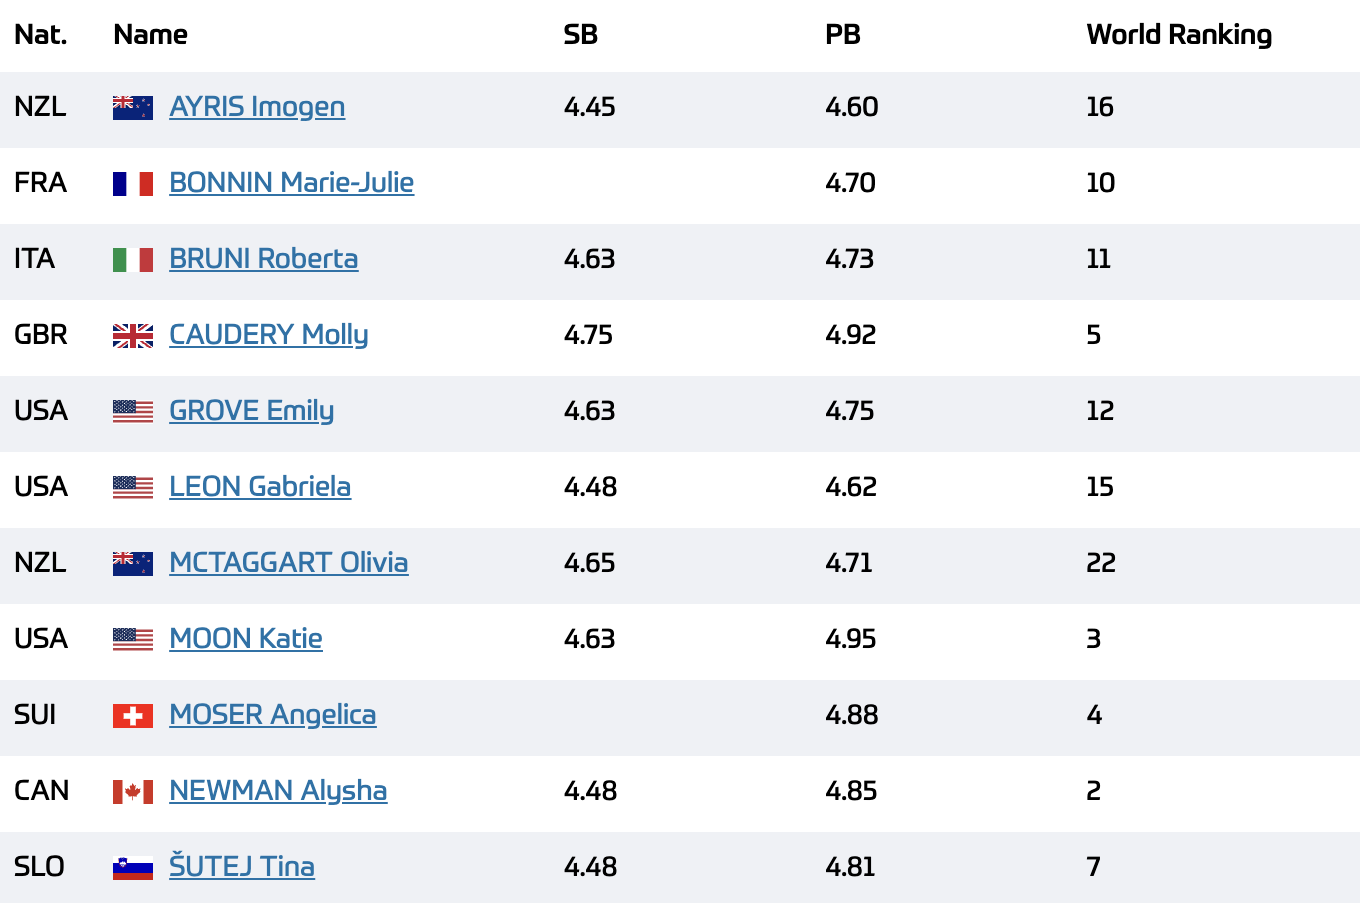
Task: Click the PB column header
Action: [x=843, y=35]
